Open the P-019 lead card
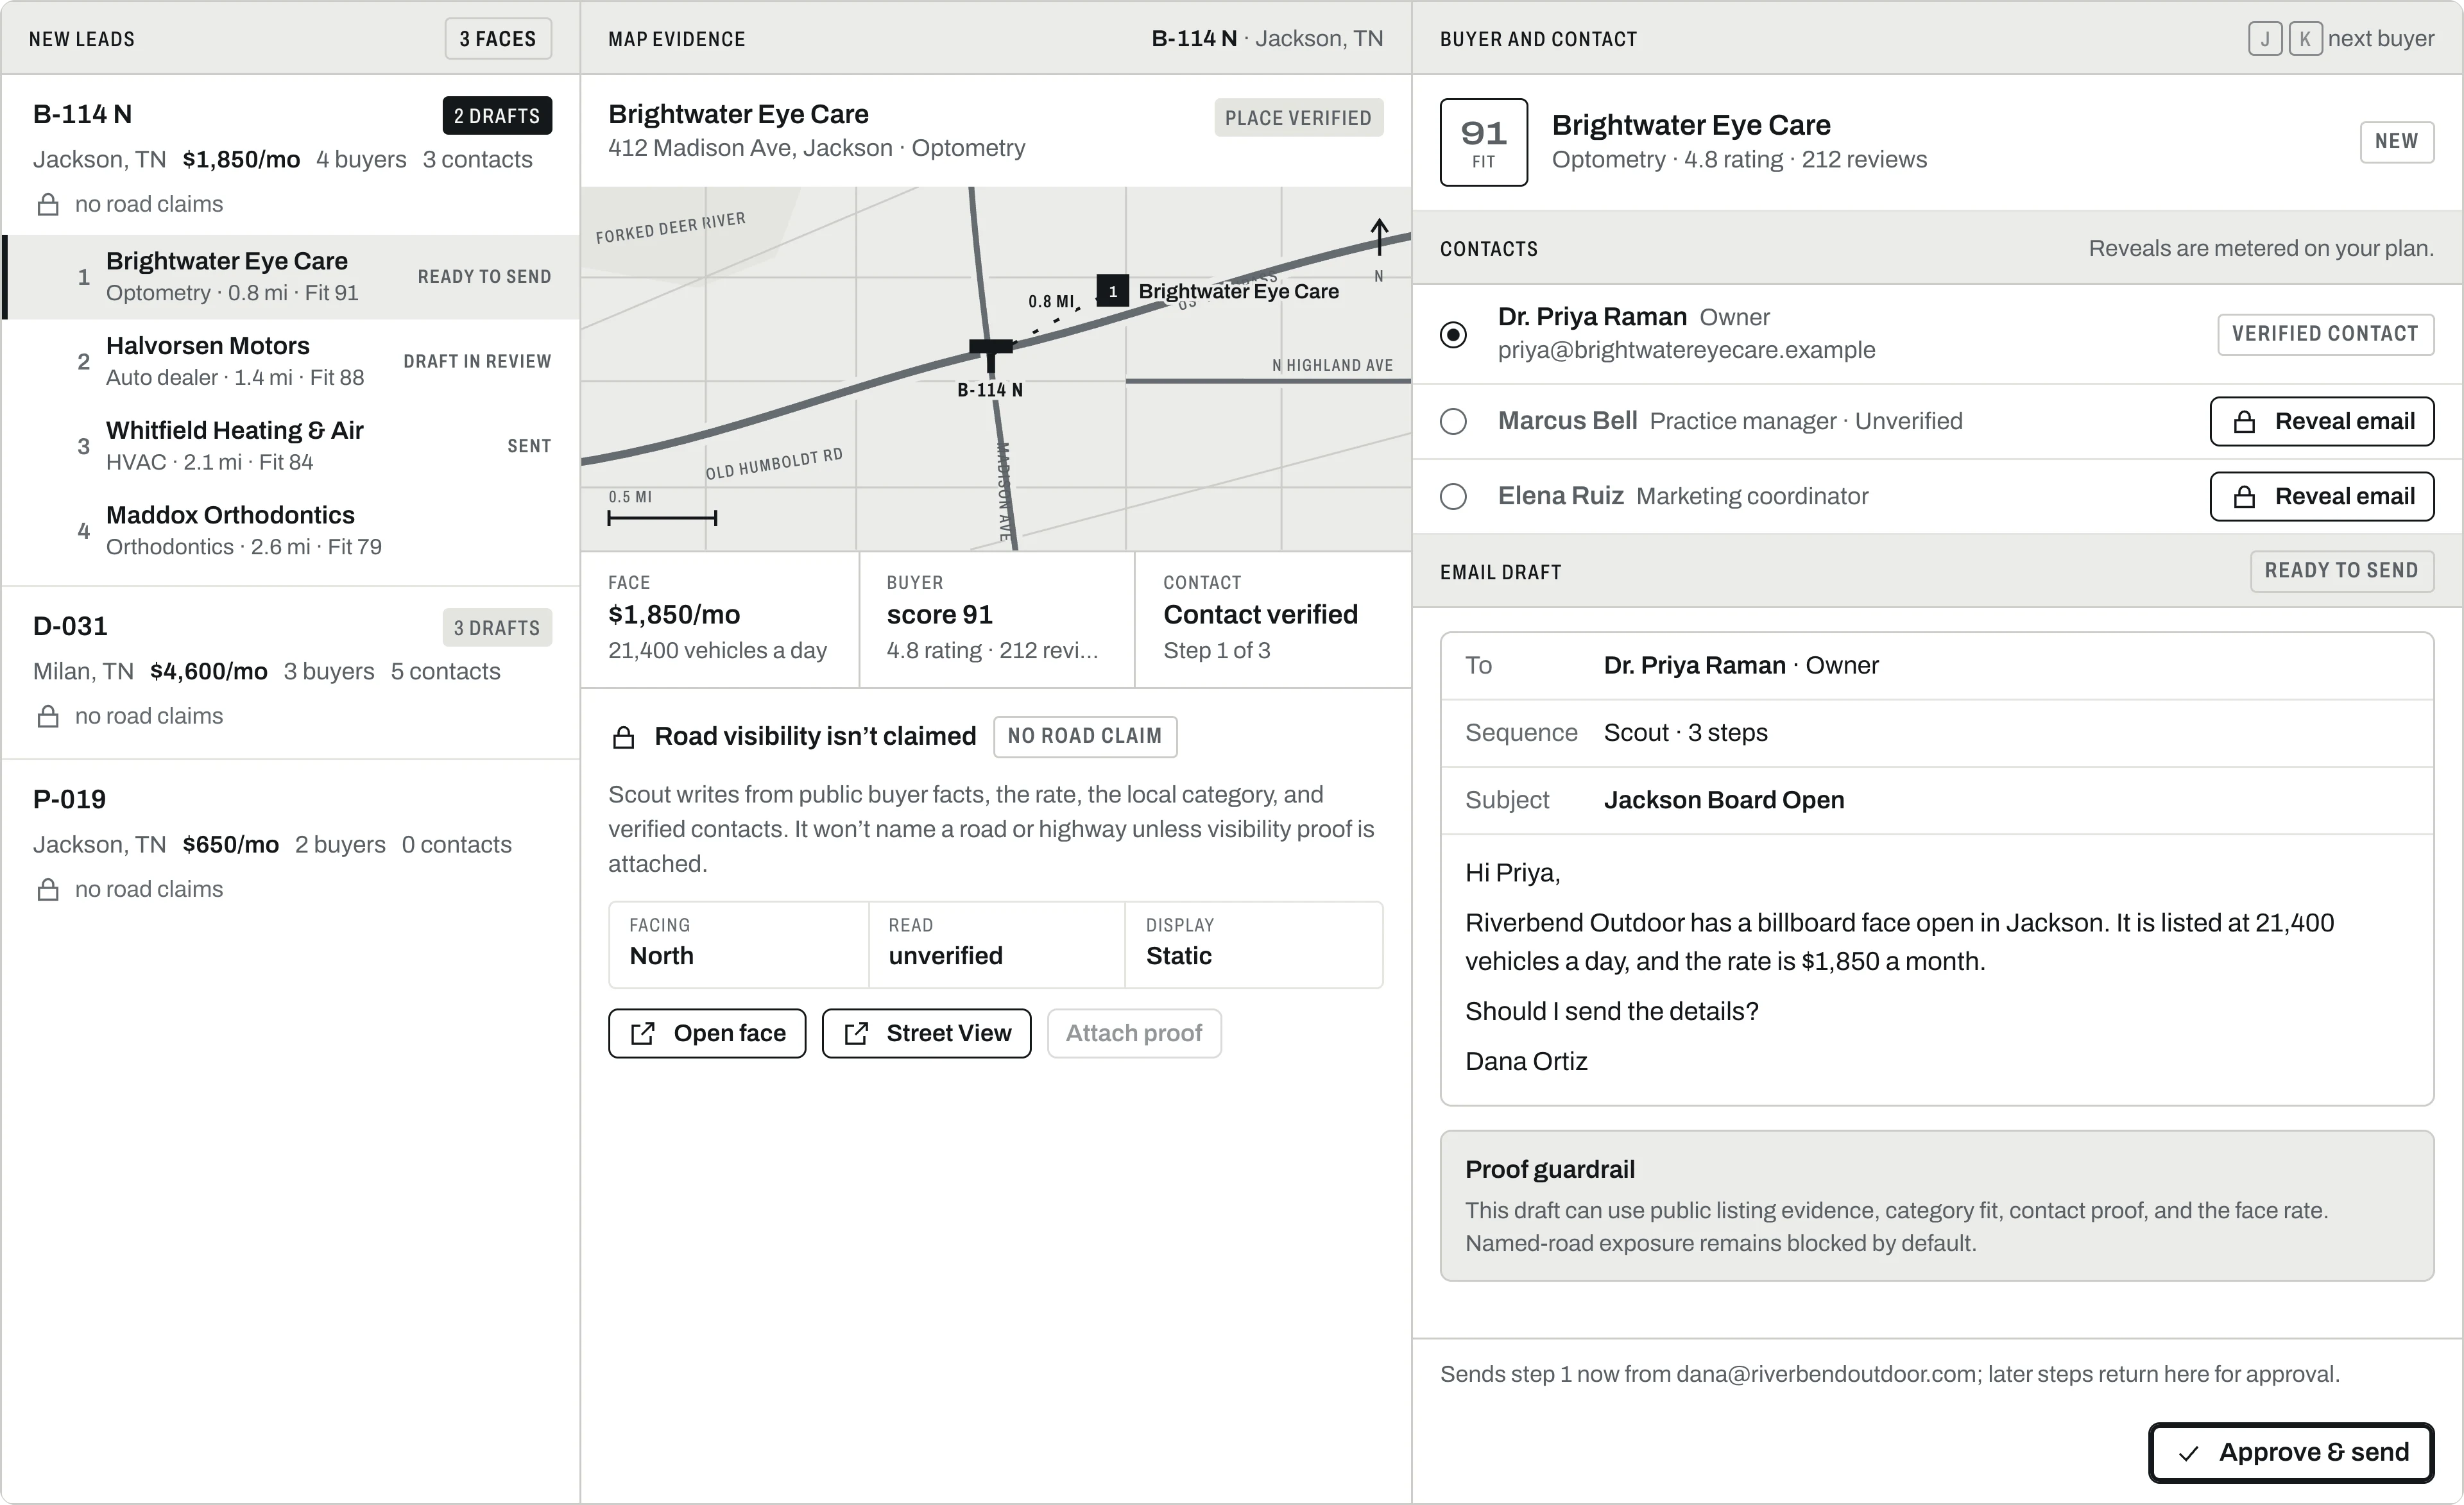 pos(291,846)
